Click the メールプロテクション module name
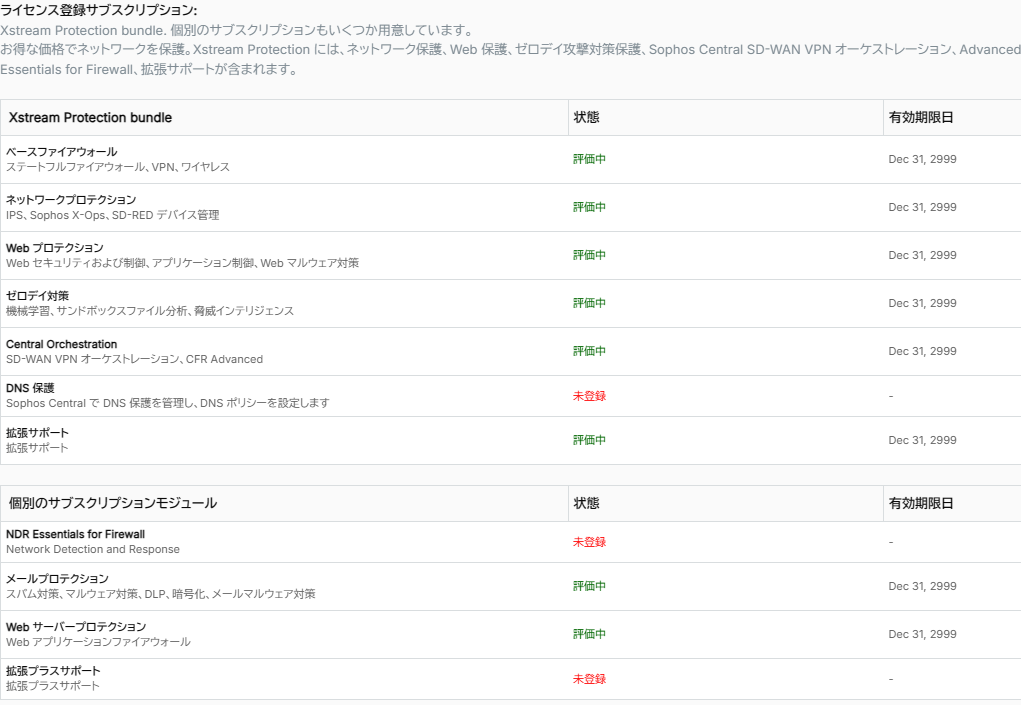This screenshot has width=1021, height=705. pos(57,579)
